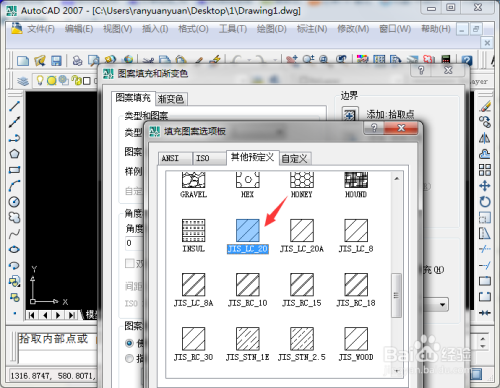Click the Offset modify tool
Screen dimensions: 500x388
point(485,154)
